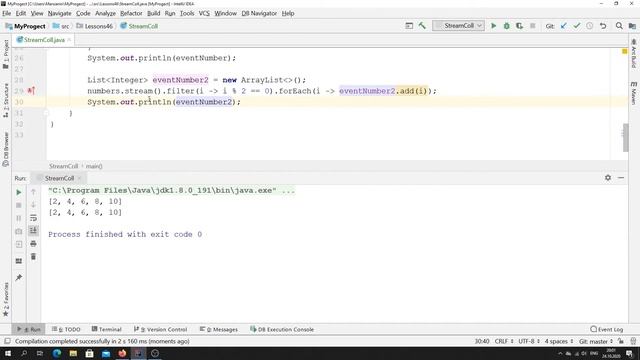Open the Navigate menu
This screenshot has height=360, width=640.
pos(60,13)
